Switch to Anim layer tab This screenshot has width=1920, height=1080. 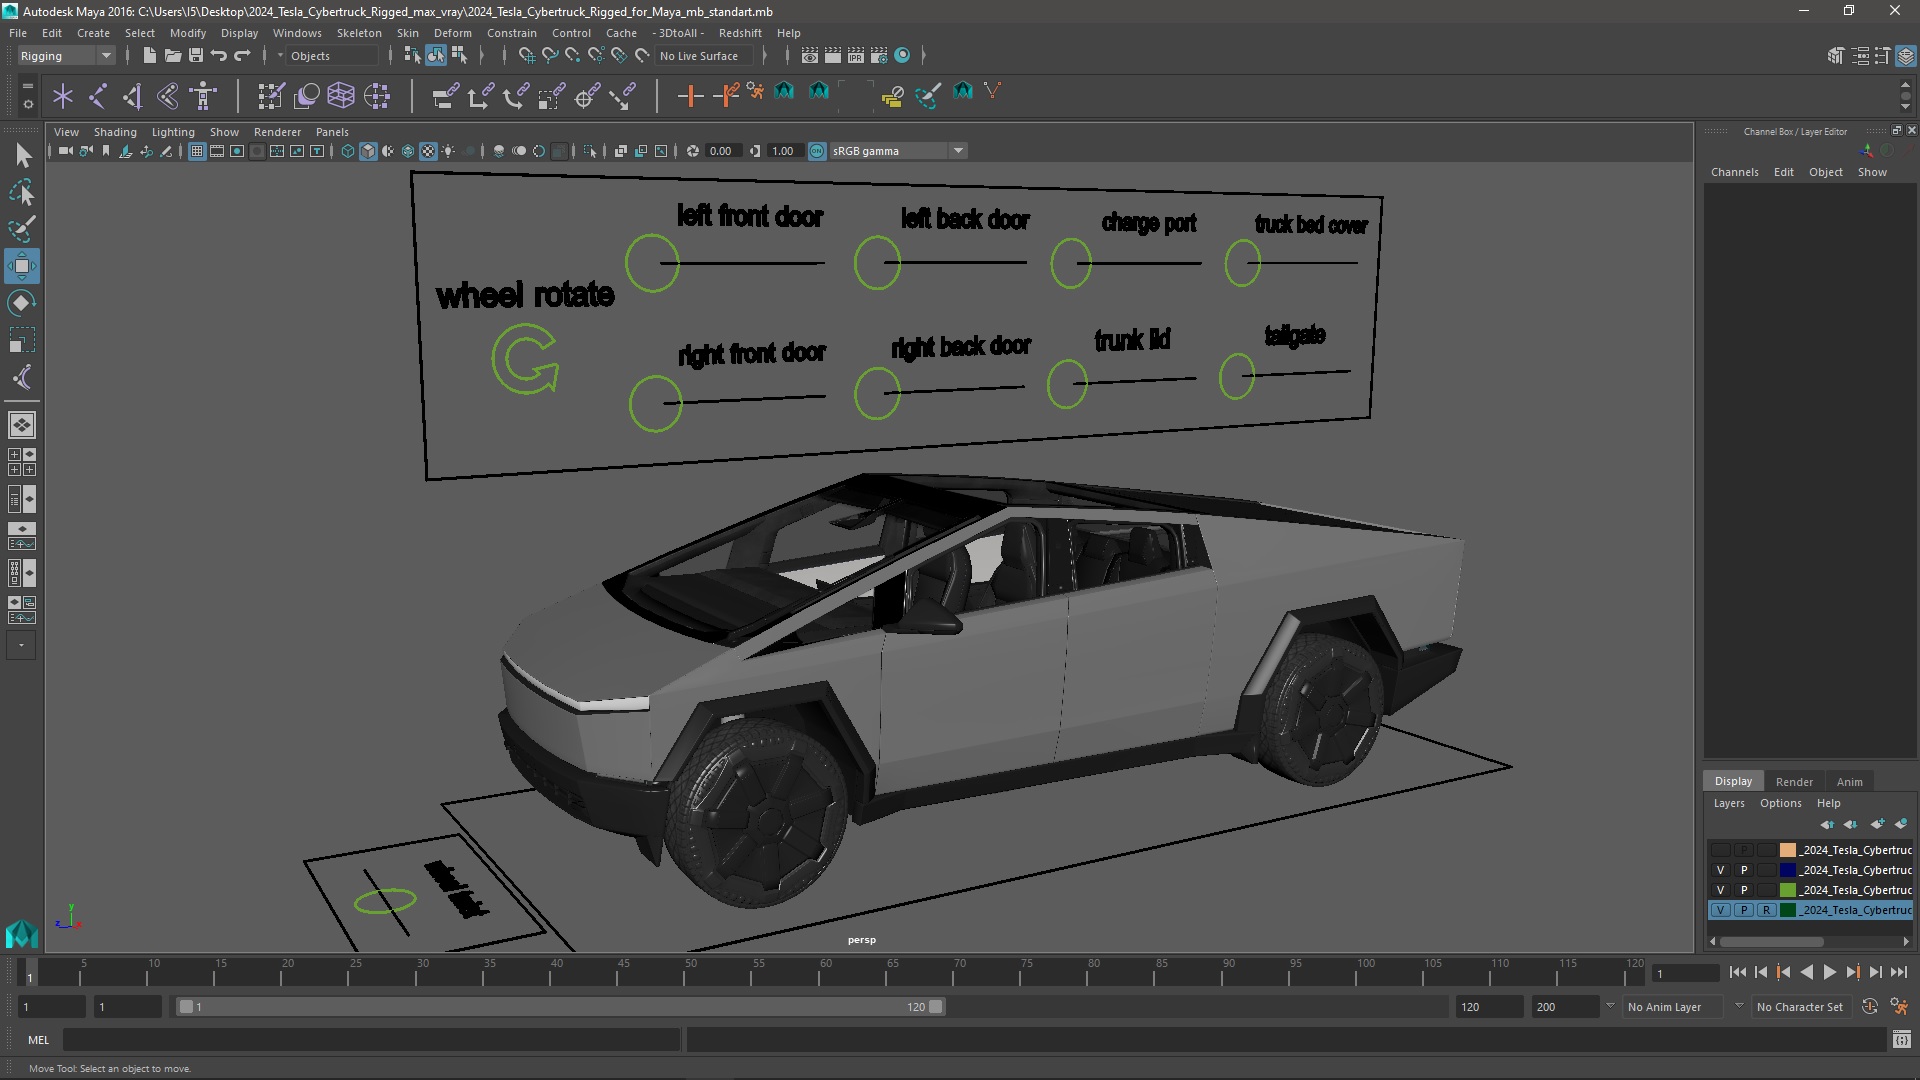(x=1849, y=782)
